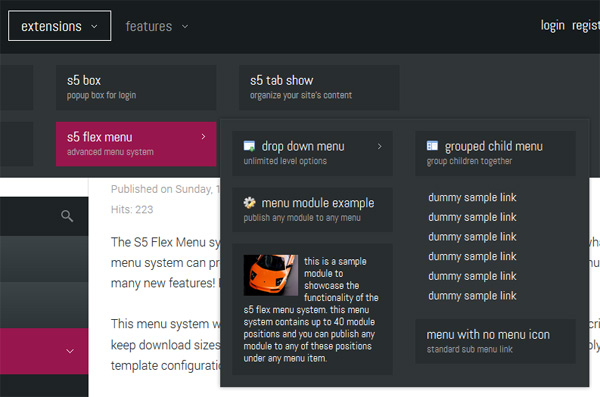This screenshot has width=600, height=397.
Task: Click the grouped child menu icon
Action: [432, 146]
